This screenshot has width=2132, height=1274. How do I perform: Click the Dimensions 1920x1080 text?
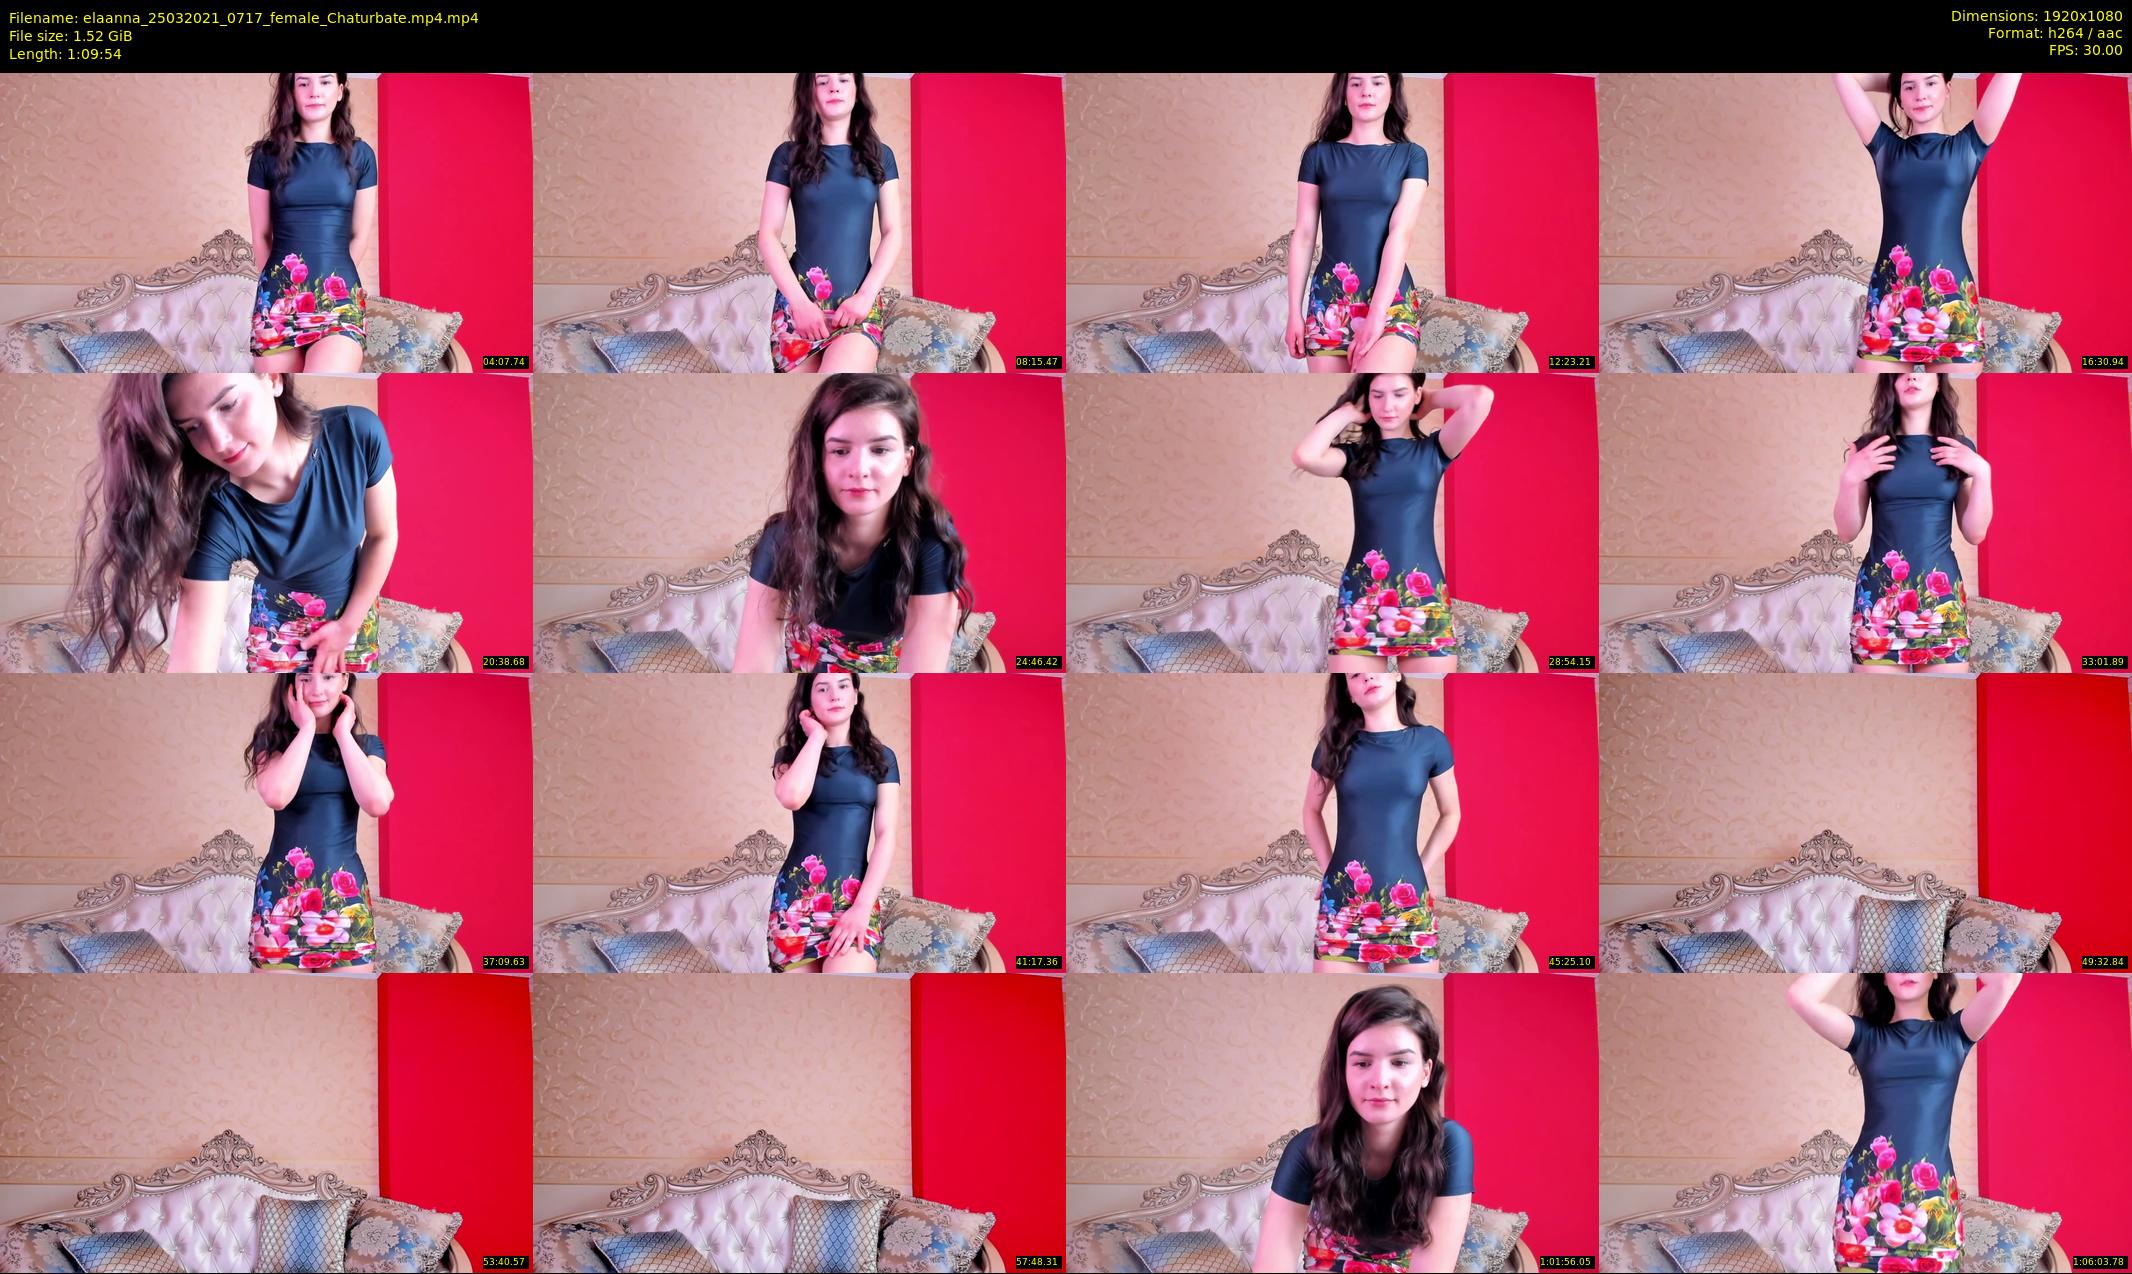tap(2036, 16)
